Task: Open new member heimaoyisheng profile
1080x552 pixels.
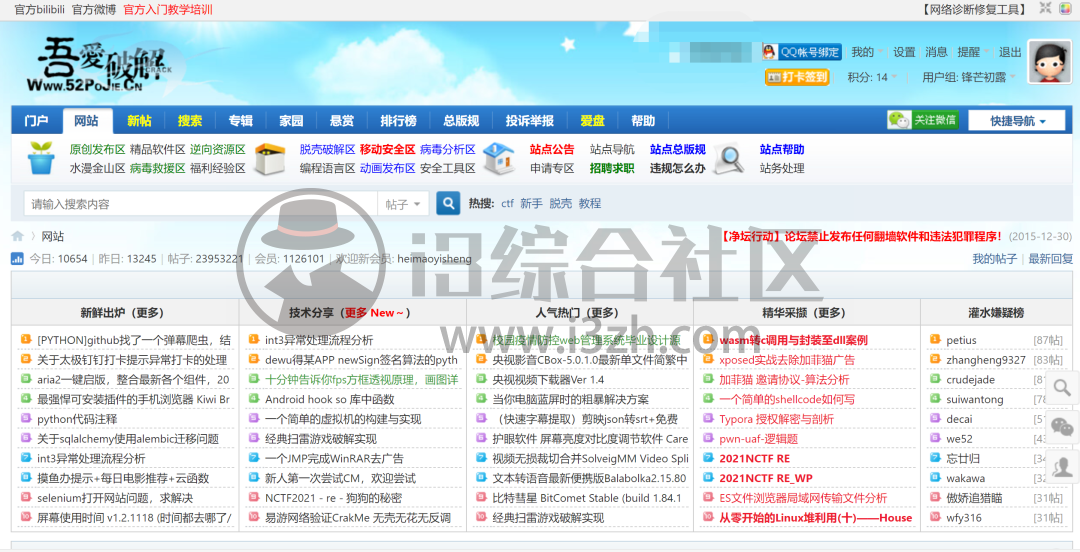Action: click(435, 258)
